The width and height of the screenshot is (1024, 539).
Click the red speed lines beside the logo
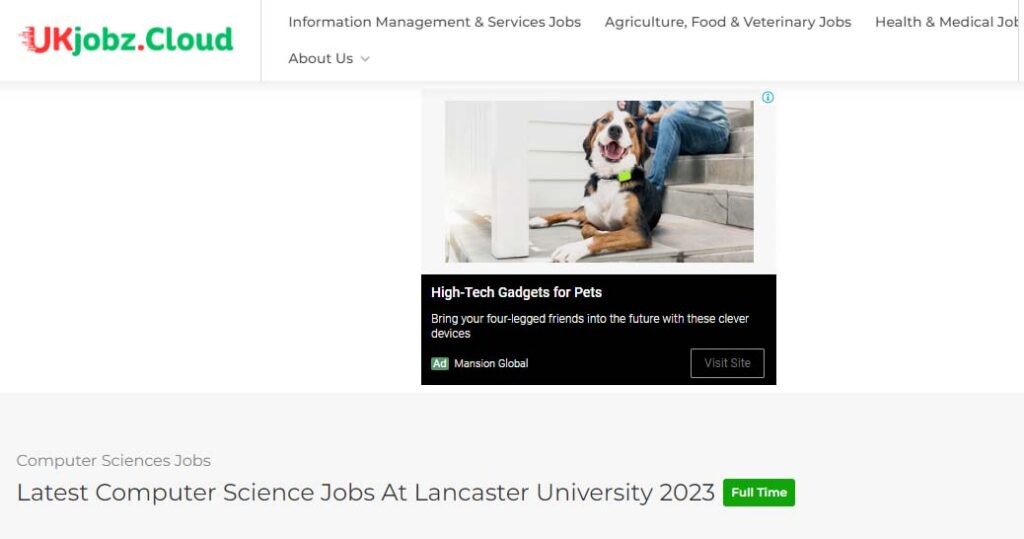[24, 40]
